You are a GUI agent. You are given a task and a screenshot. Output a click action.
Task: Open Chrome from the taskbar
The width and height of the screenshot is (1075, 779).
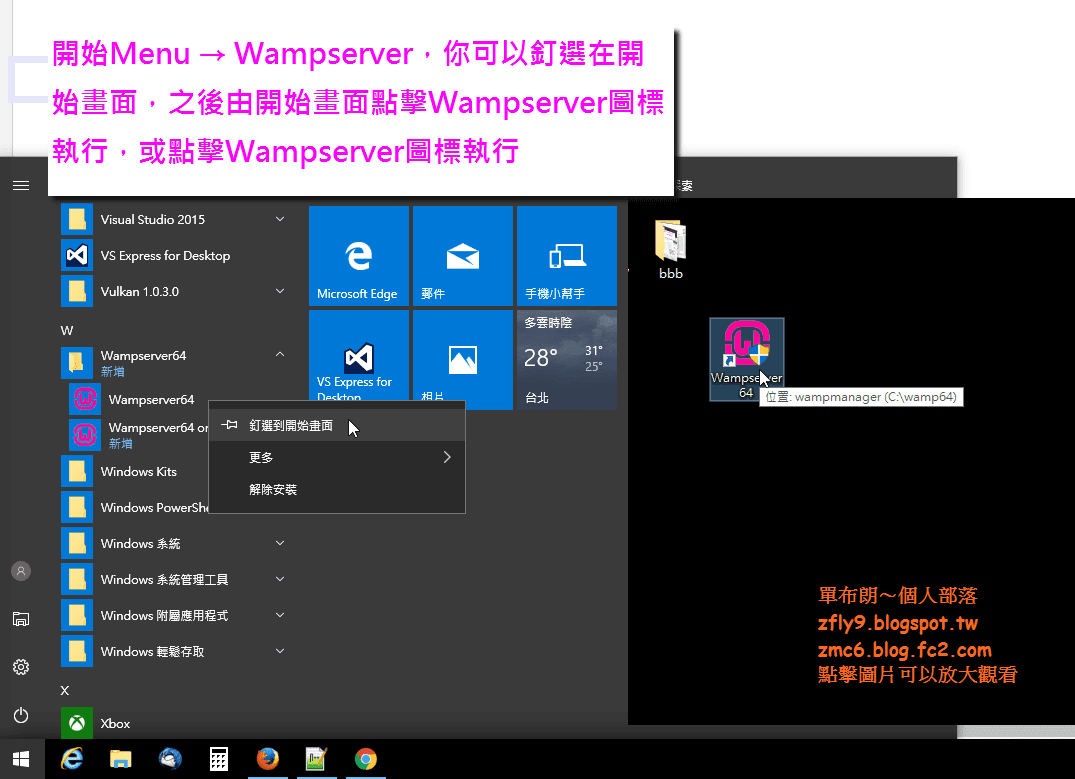pos(365,759)
